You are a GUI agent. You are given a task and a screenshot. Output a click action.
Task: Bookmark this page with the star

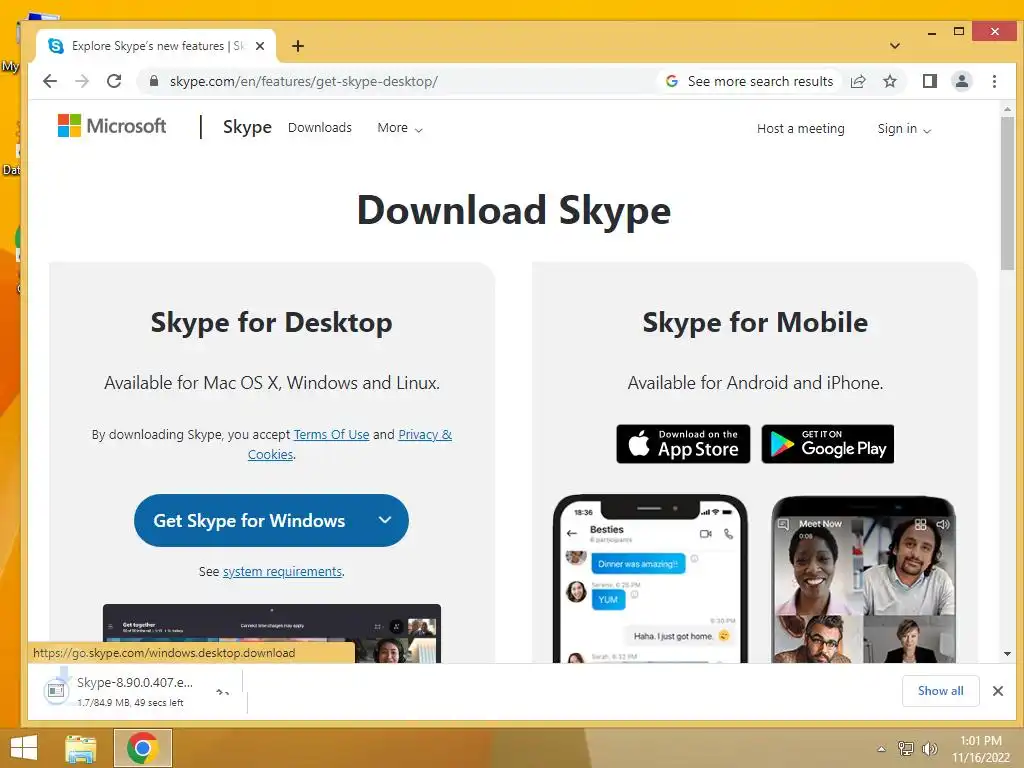pyautogui.click(x=889, y=81)
